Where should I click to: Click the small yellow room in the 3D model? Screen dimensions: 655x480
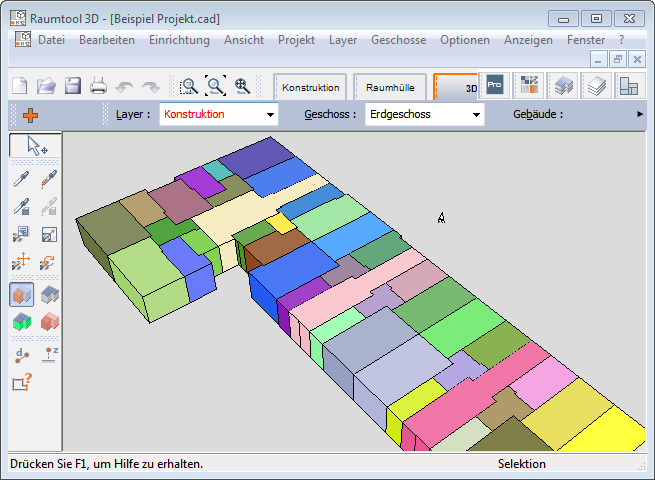(x=282, y=223)
